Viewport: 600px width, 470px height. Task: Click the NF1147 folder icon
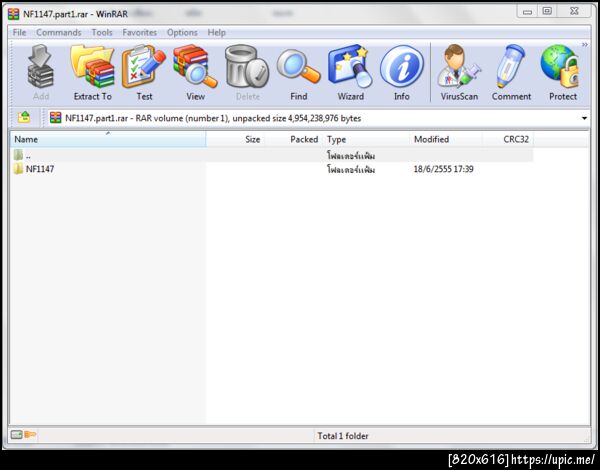coord(18,168)
